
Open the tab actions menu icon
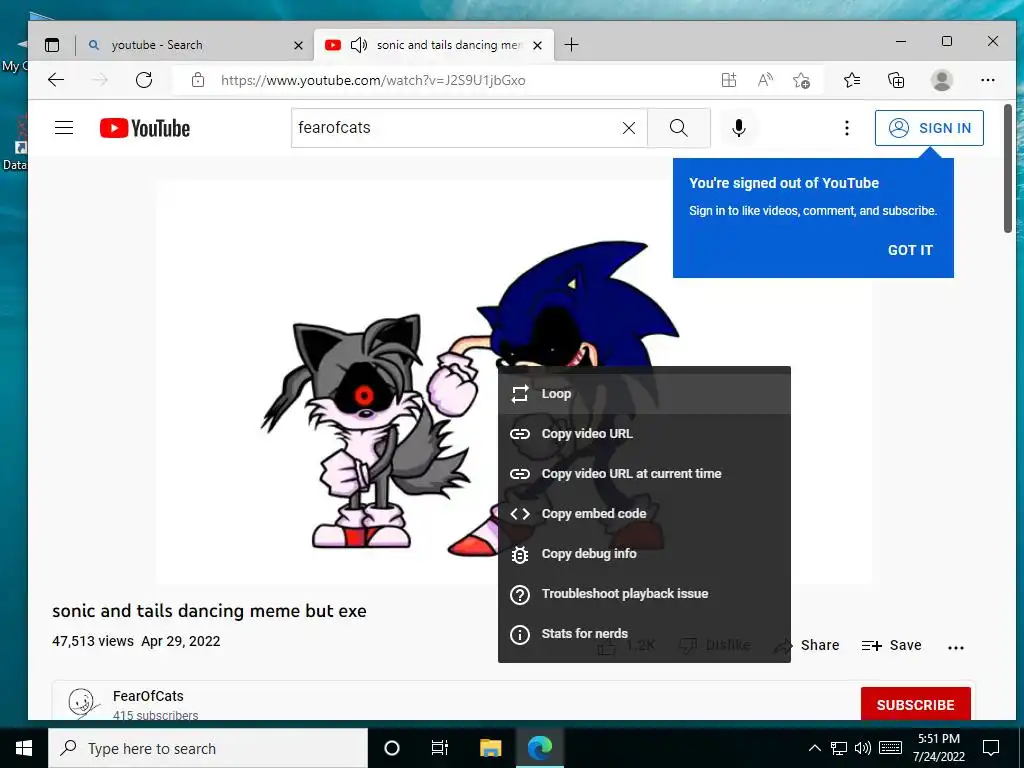click(52, 44)
